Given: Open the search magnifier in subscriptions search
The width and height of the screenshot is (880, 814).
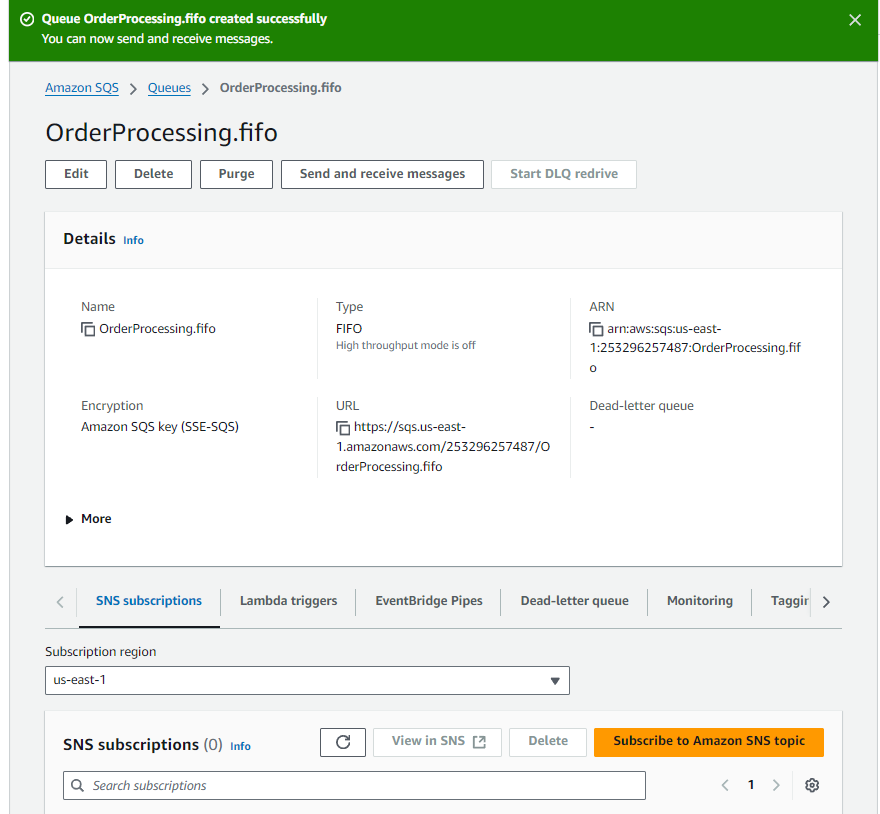Looking at the screenshot, I should point(77,785).
